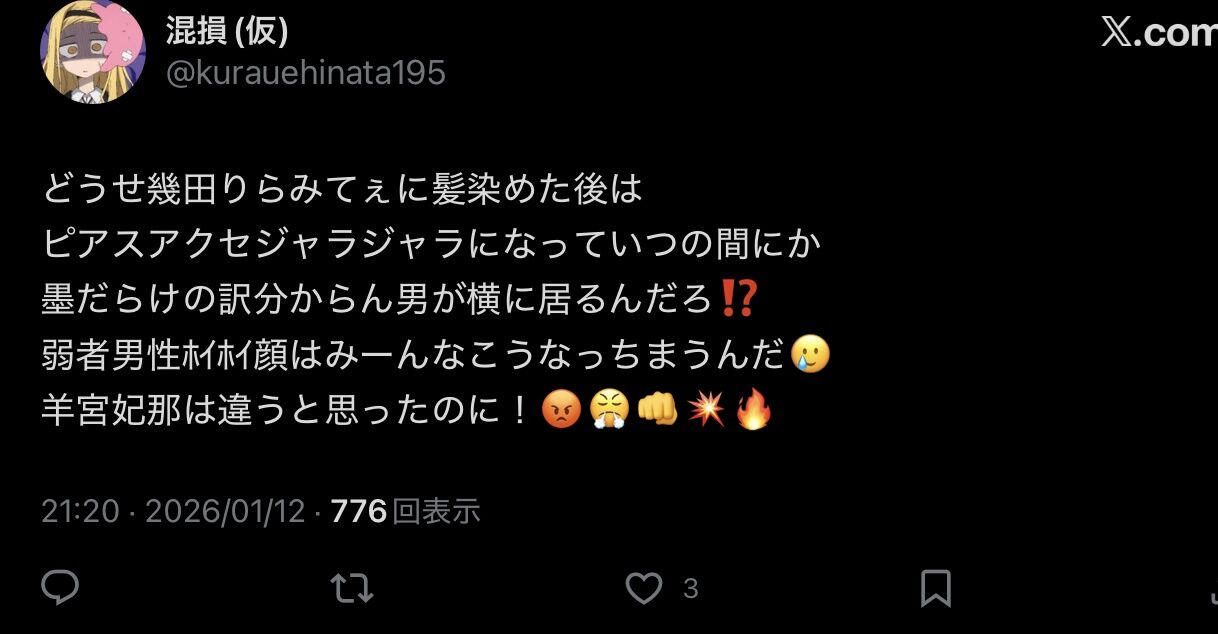1218x634 pixels.
Task: Click the red exclamation question mark emoji
Action: click(741, 299)
